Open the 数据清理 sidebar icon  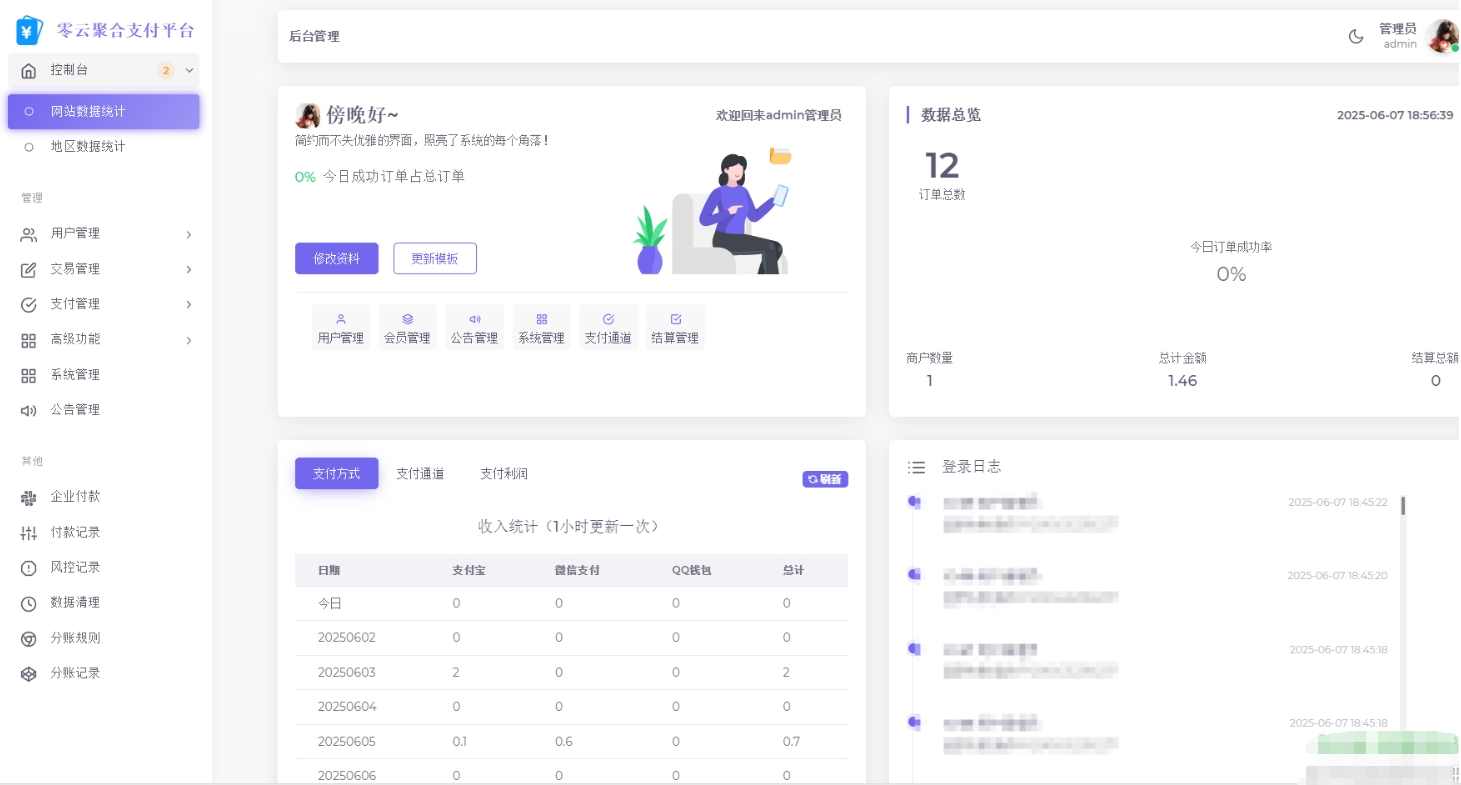29,602
